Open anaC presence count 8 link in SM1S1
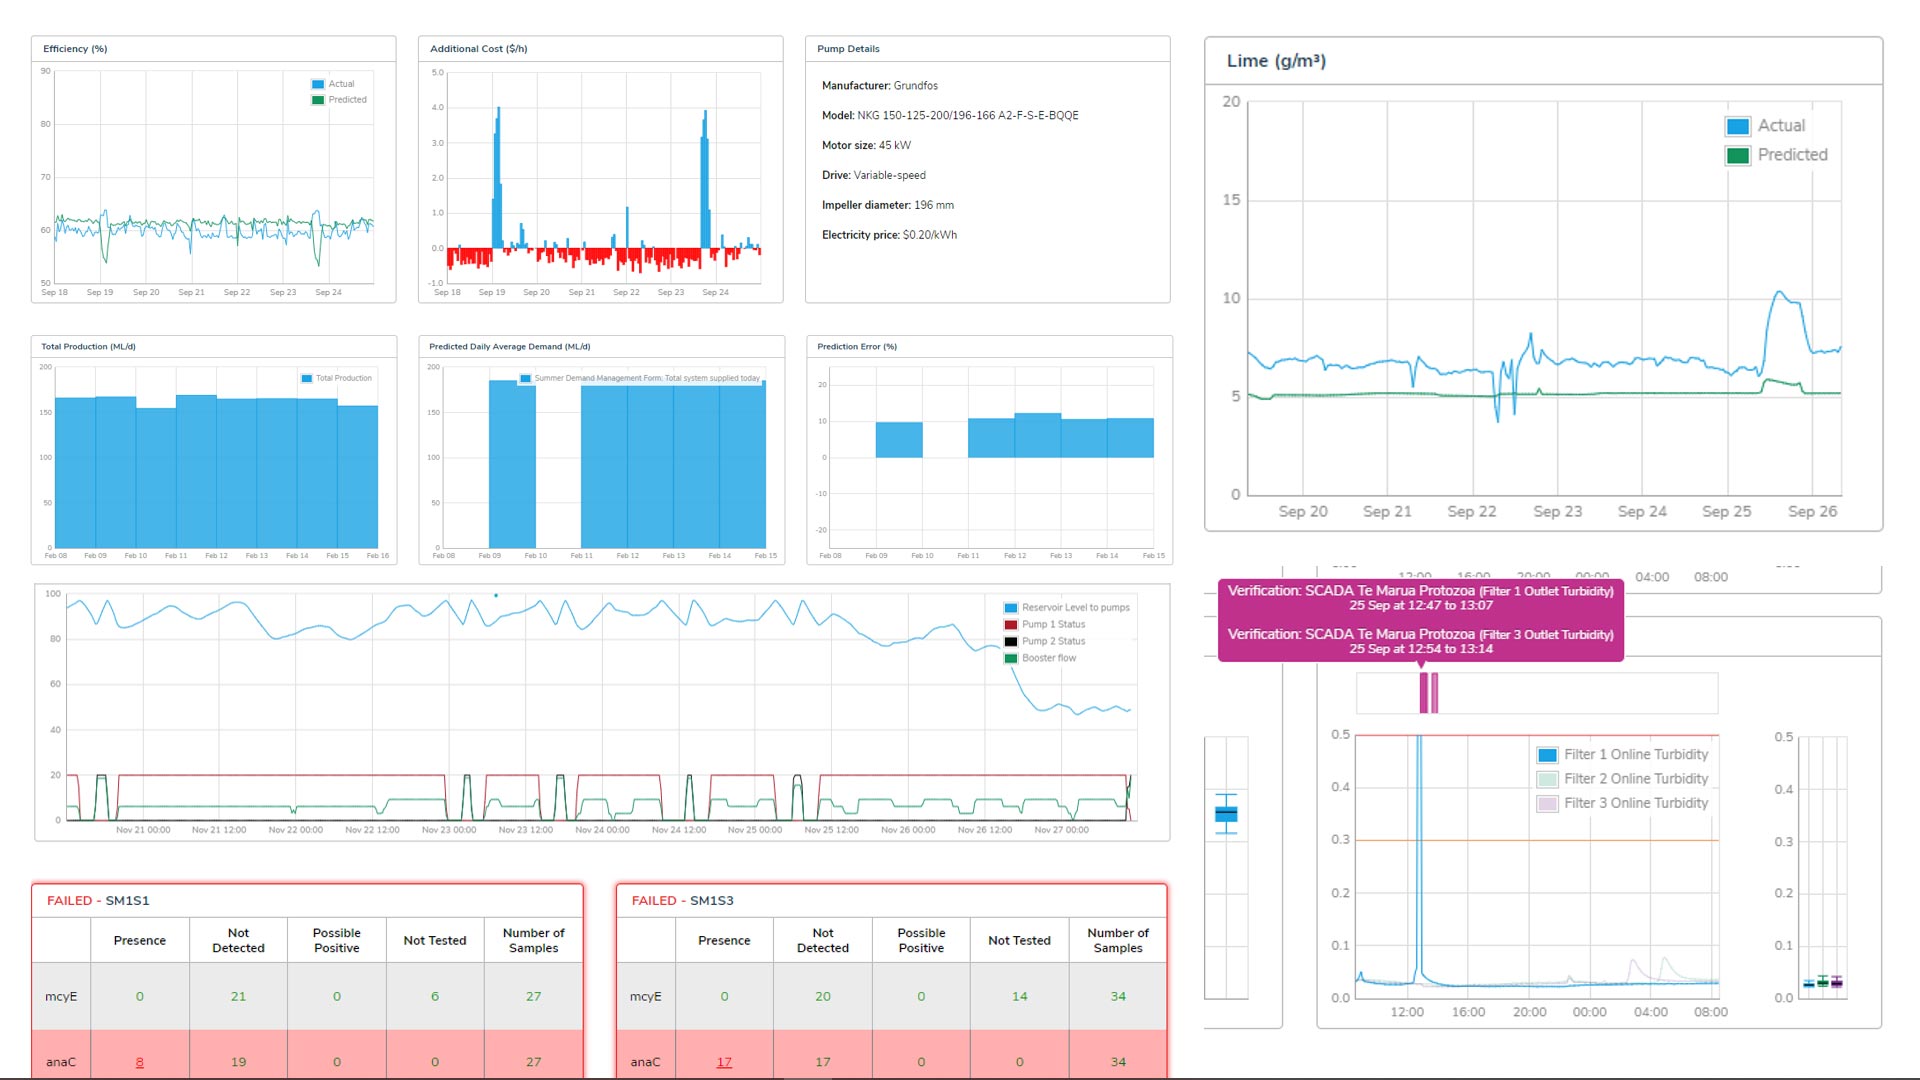This screenshot has width=1920, height=1080. click(x=139, y=1062)
